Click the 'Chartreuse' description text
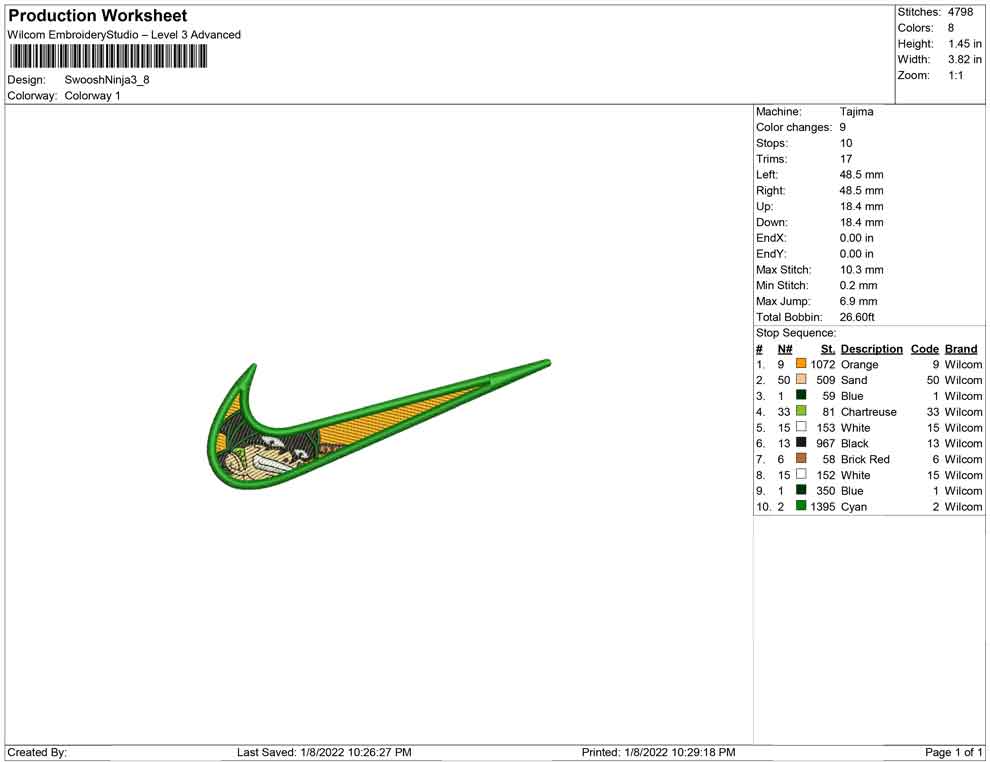Screen dimensions: 990x762 pyautogui.click(x=869, y=412)
